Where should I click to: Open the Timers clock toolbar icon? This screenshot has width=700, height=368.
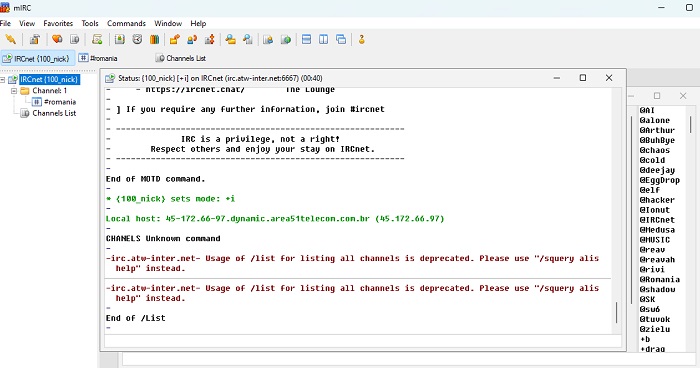[137, 39]
